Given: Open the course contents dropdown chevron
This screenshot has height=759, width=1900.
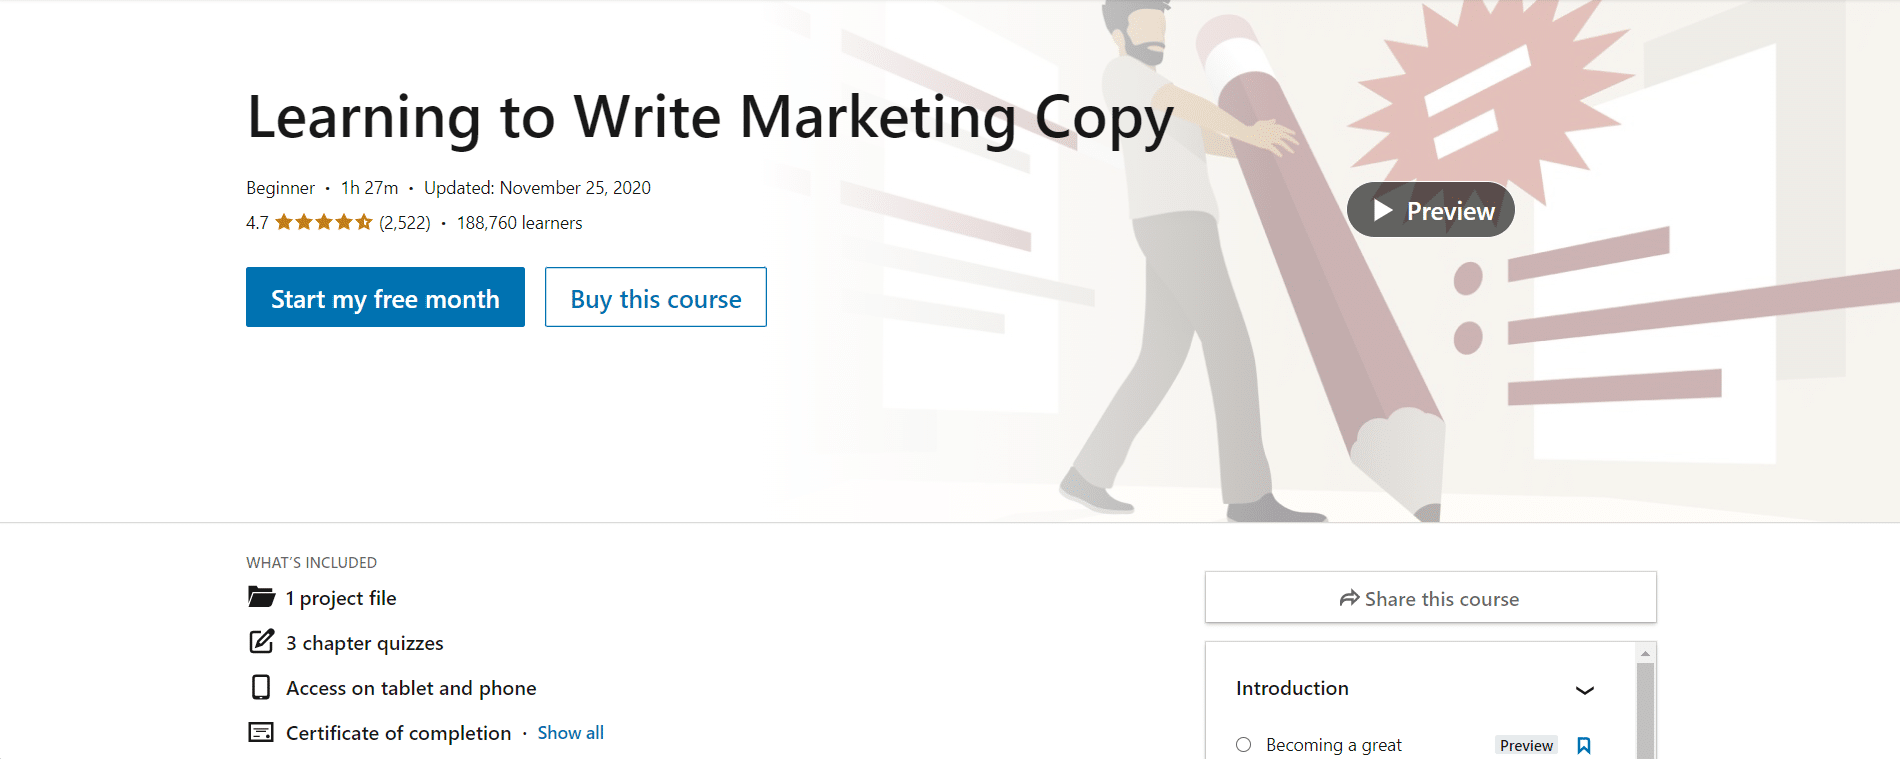Looking at the screenshot, I should 1584,689.
